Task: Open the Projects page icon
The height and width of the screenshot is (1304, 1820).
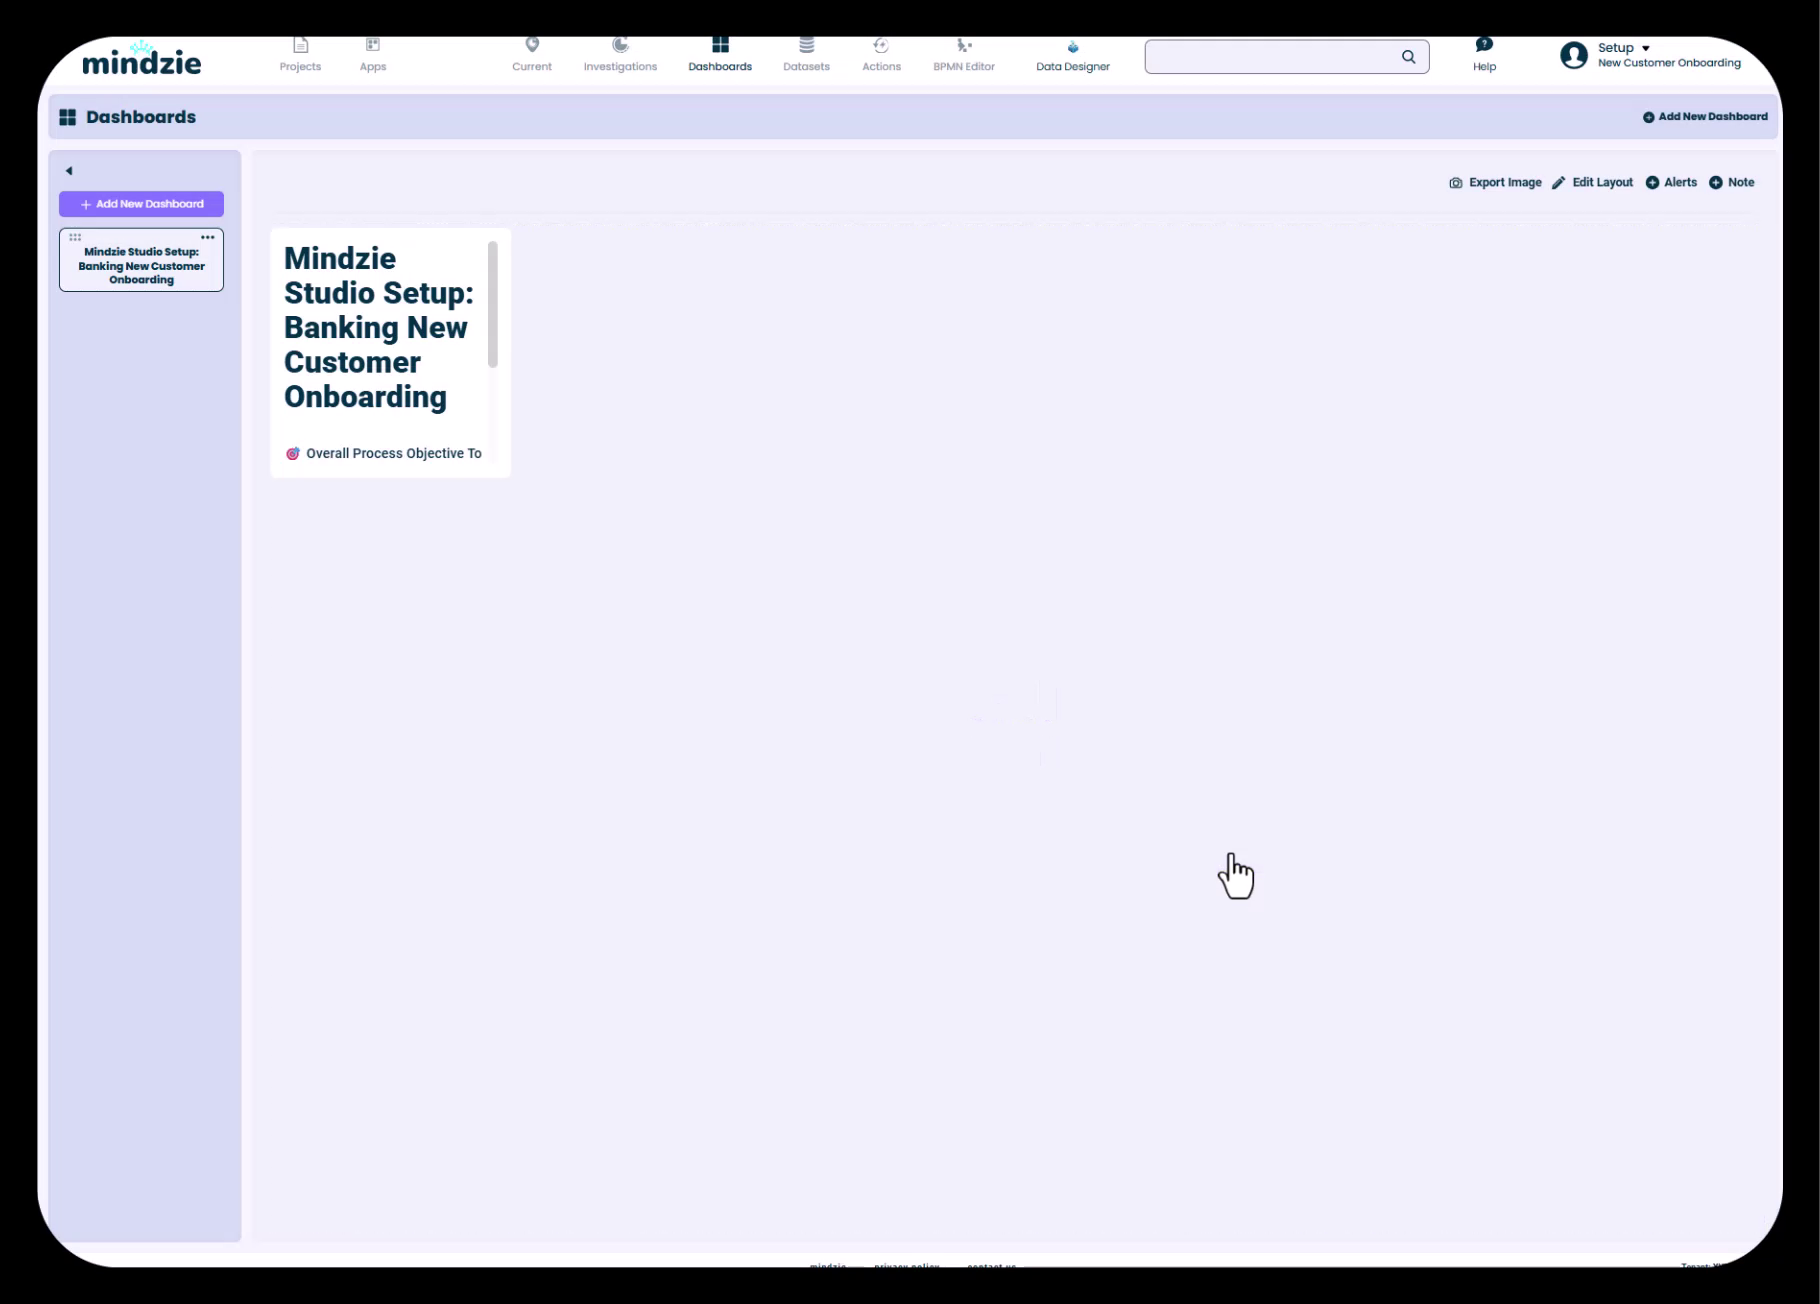Action: click(300, 46)
